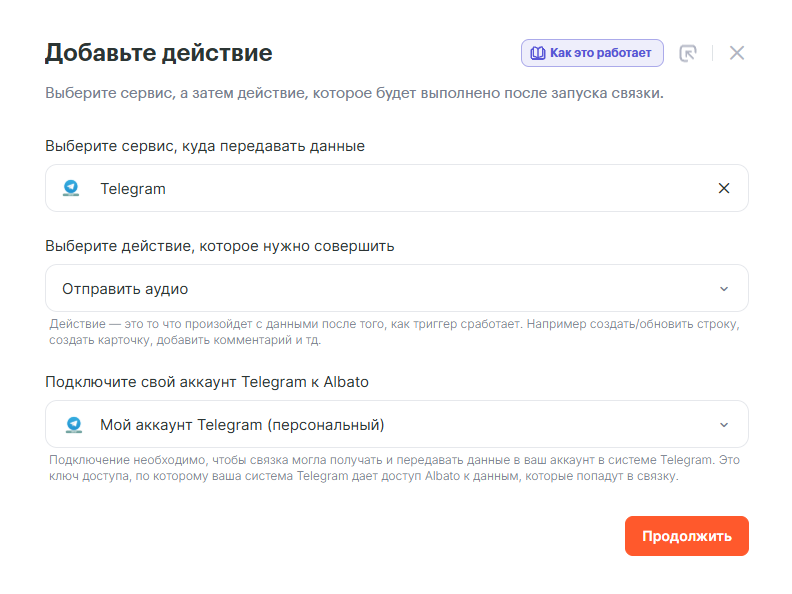The image size is (792, 594).
Task: Select 'Мой аккаунт Telegram (персональный)' account text
Action: (242, 425)
